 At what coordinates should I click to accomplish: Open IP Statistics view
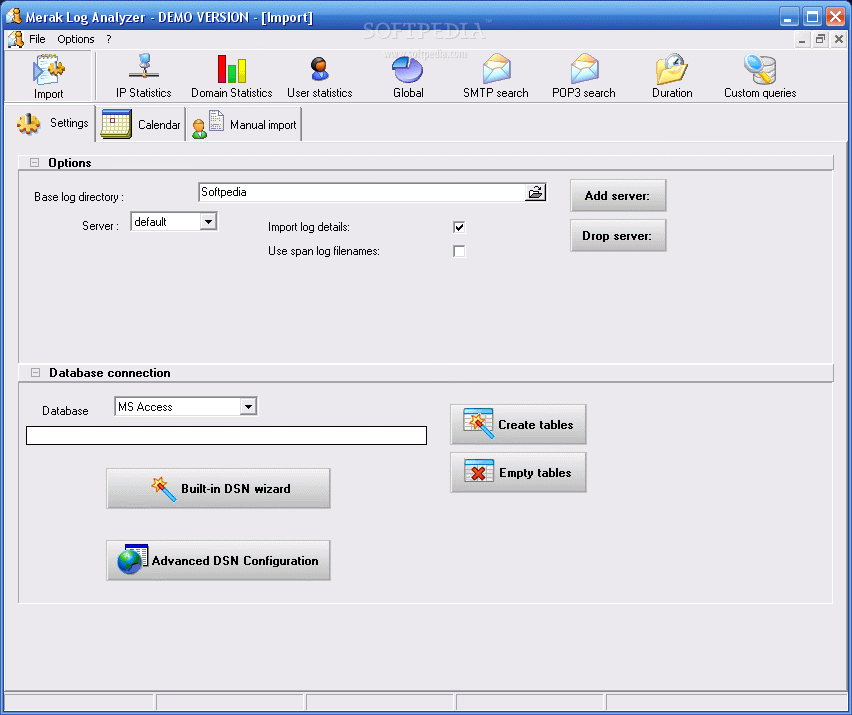click(143, 76)
